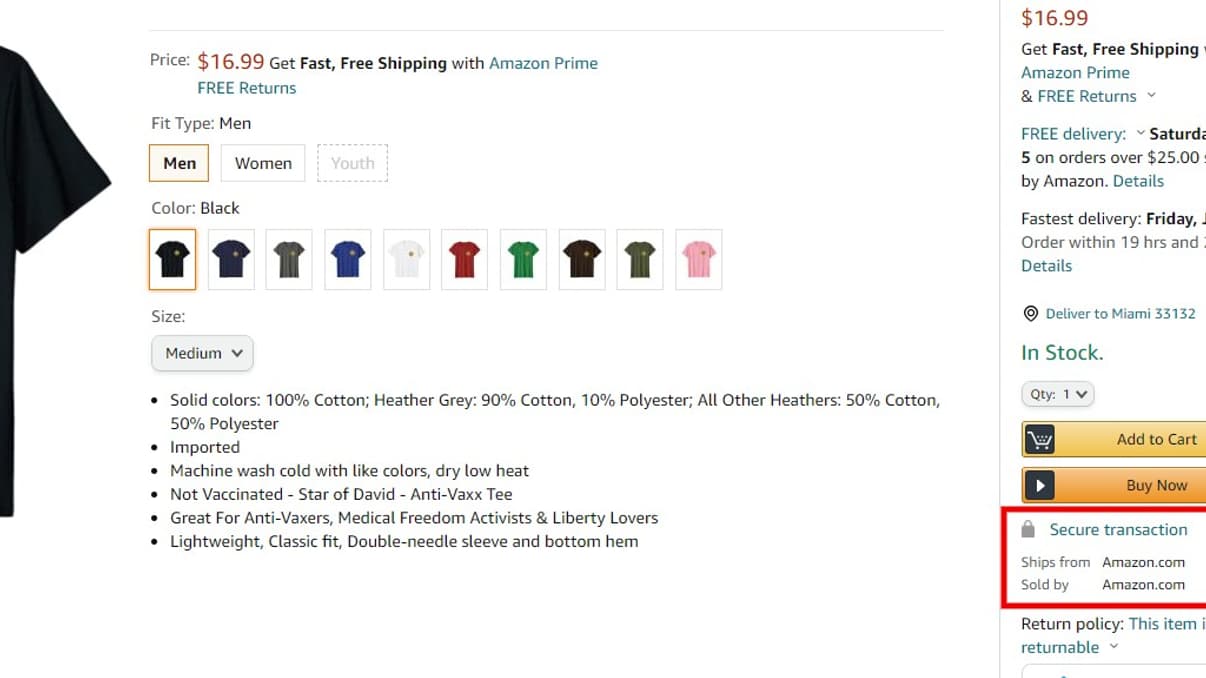Select the pink color swatch
Screen dimensions: 1206x678
698,260
